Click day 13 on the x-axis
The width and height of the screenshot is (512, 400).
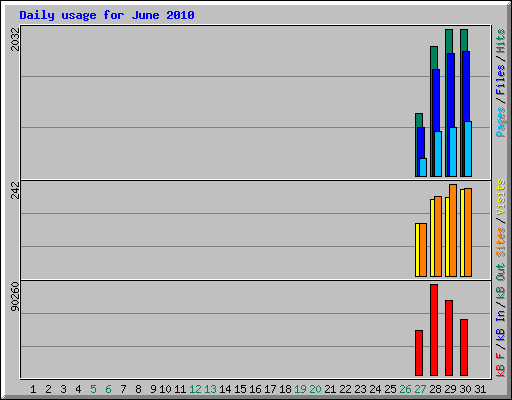point(210,389)
